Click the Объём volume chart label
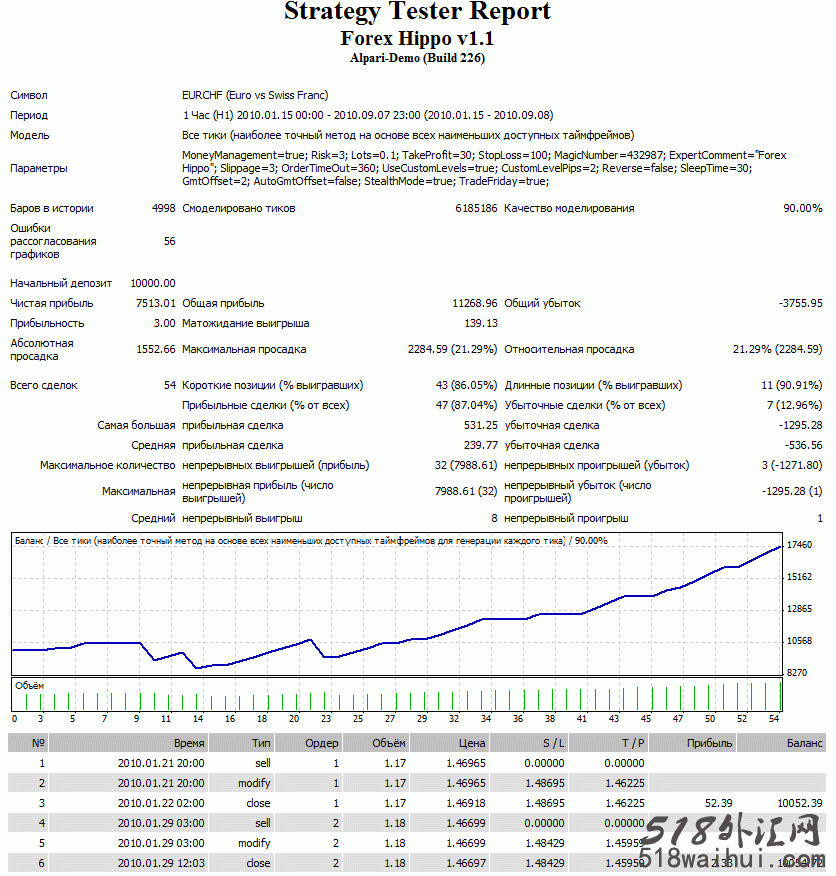This screenshot has height=876, width=836. pos(29,685)
